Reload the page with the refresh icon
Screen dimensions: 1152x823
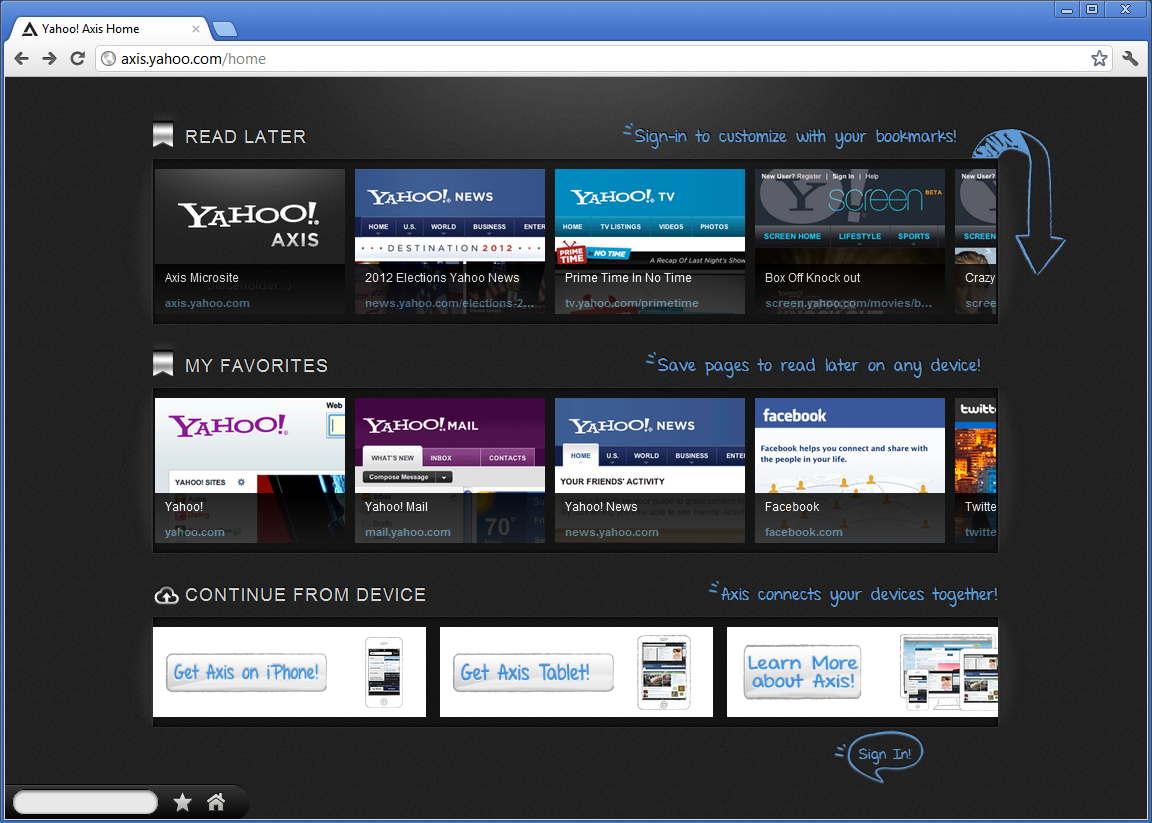click(x=77, y=59)
